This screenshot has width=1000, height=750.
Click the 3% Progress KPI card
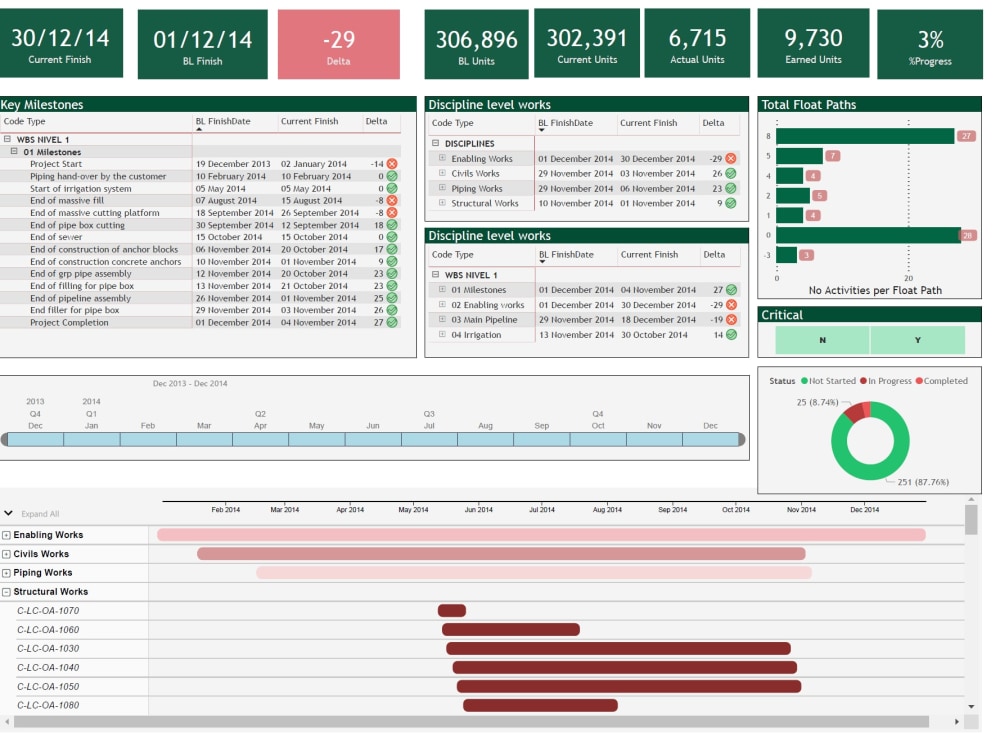[930, 45]
